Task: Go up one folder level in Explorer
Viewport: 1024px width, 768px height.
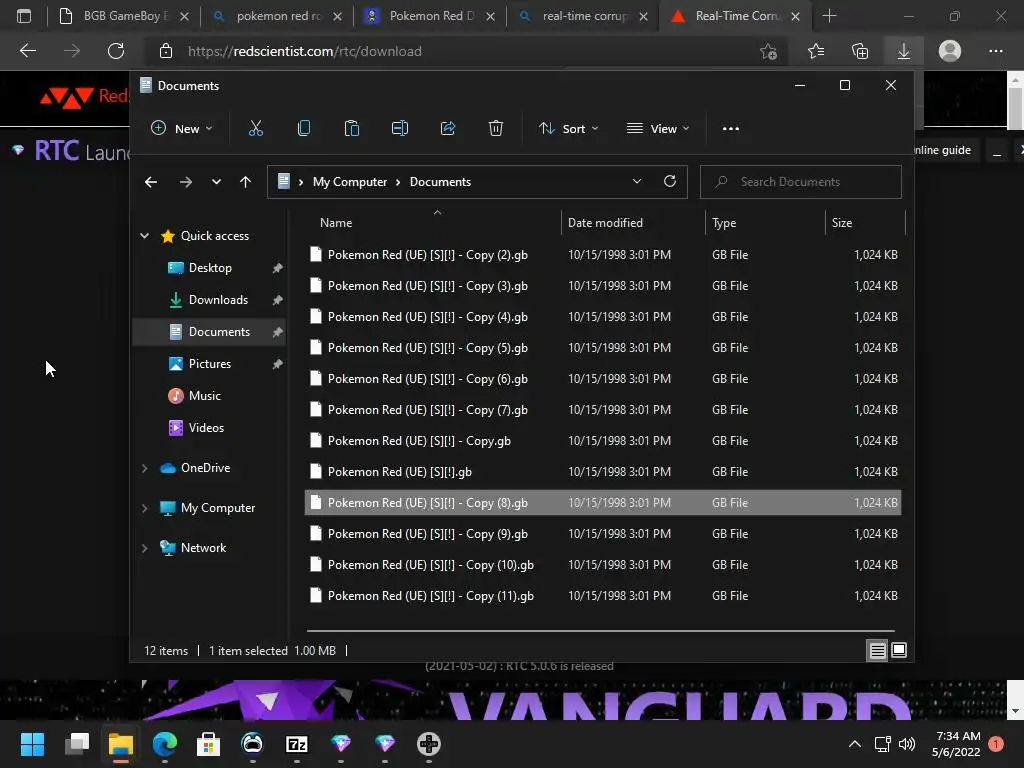Action: coord(245,182)
